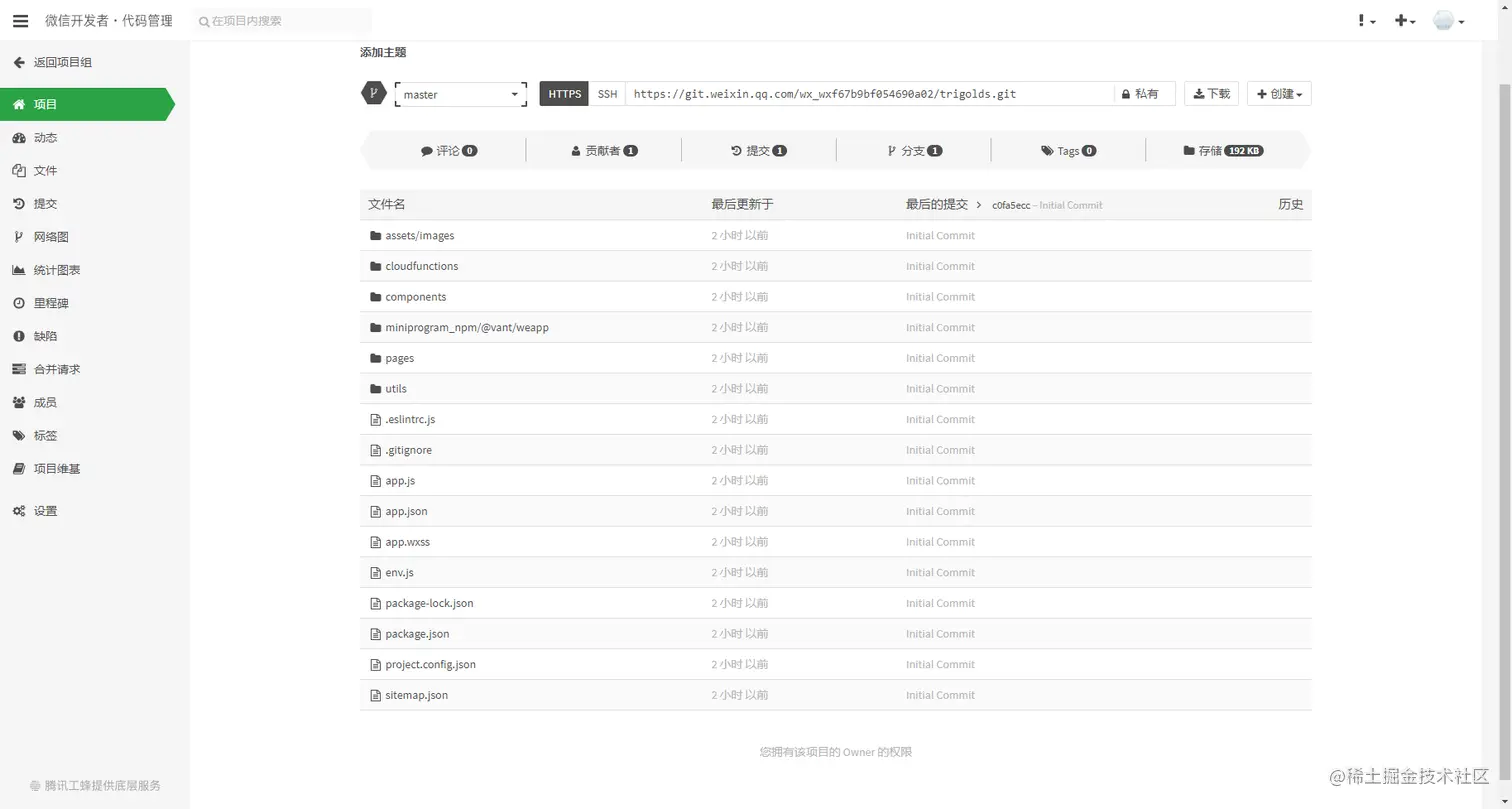Open the 提交 commits count tab
The height and width of the screenshot is (809, 1512).
759,151
